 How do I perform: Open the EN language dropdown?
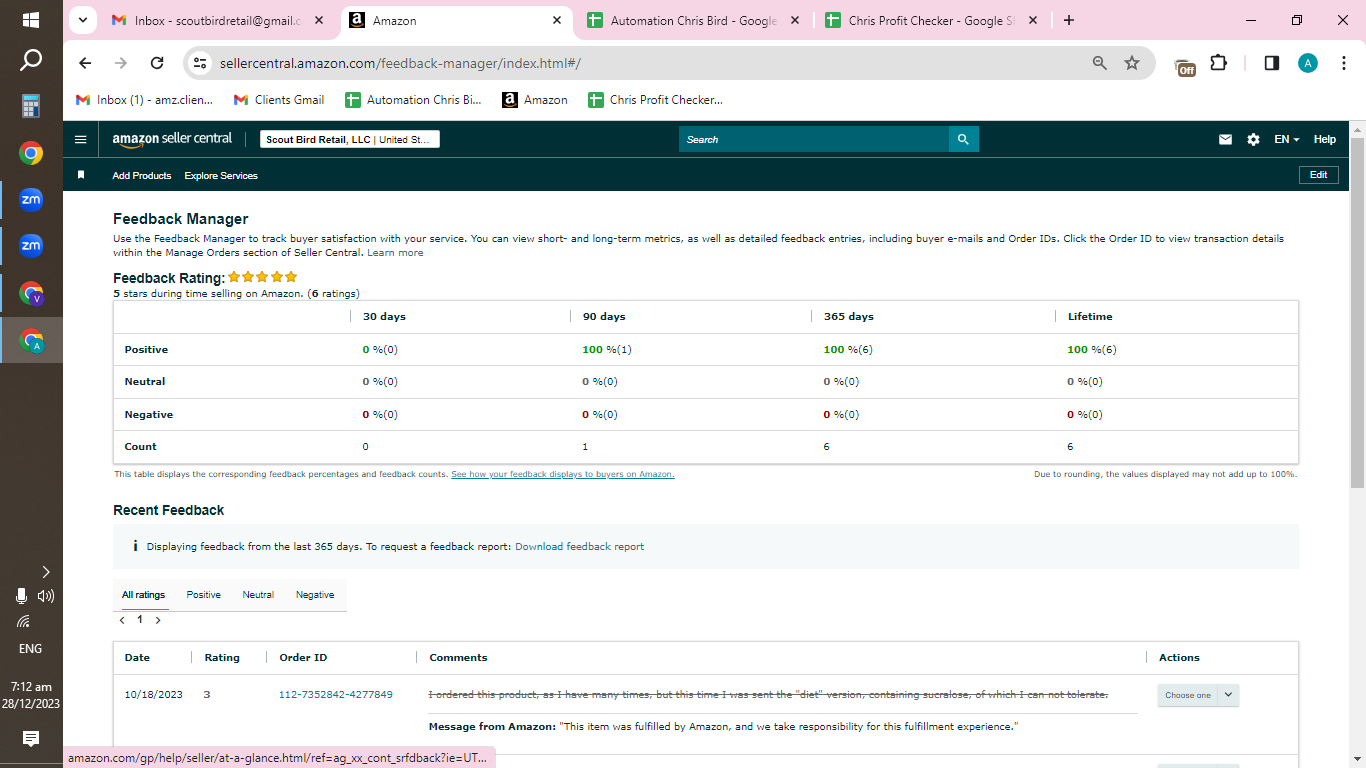[1287, 140]
